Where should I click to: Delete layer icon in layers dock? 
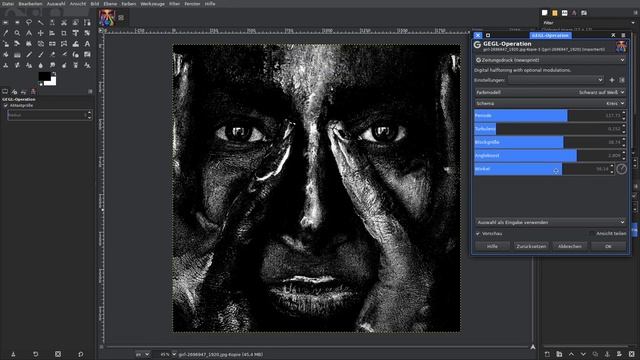[632, 354]
